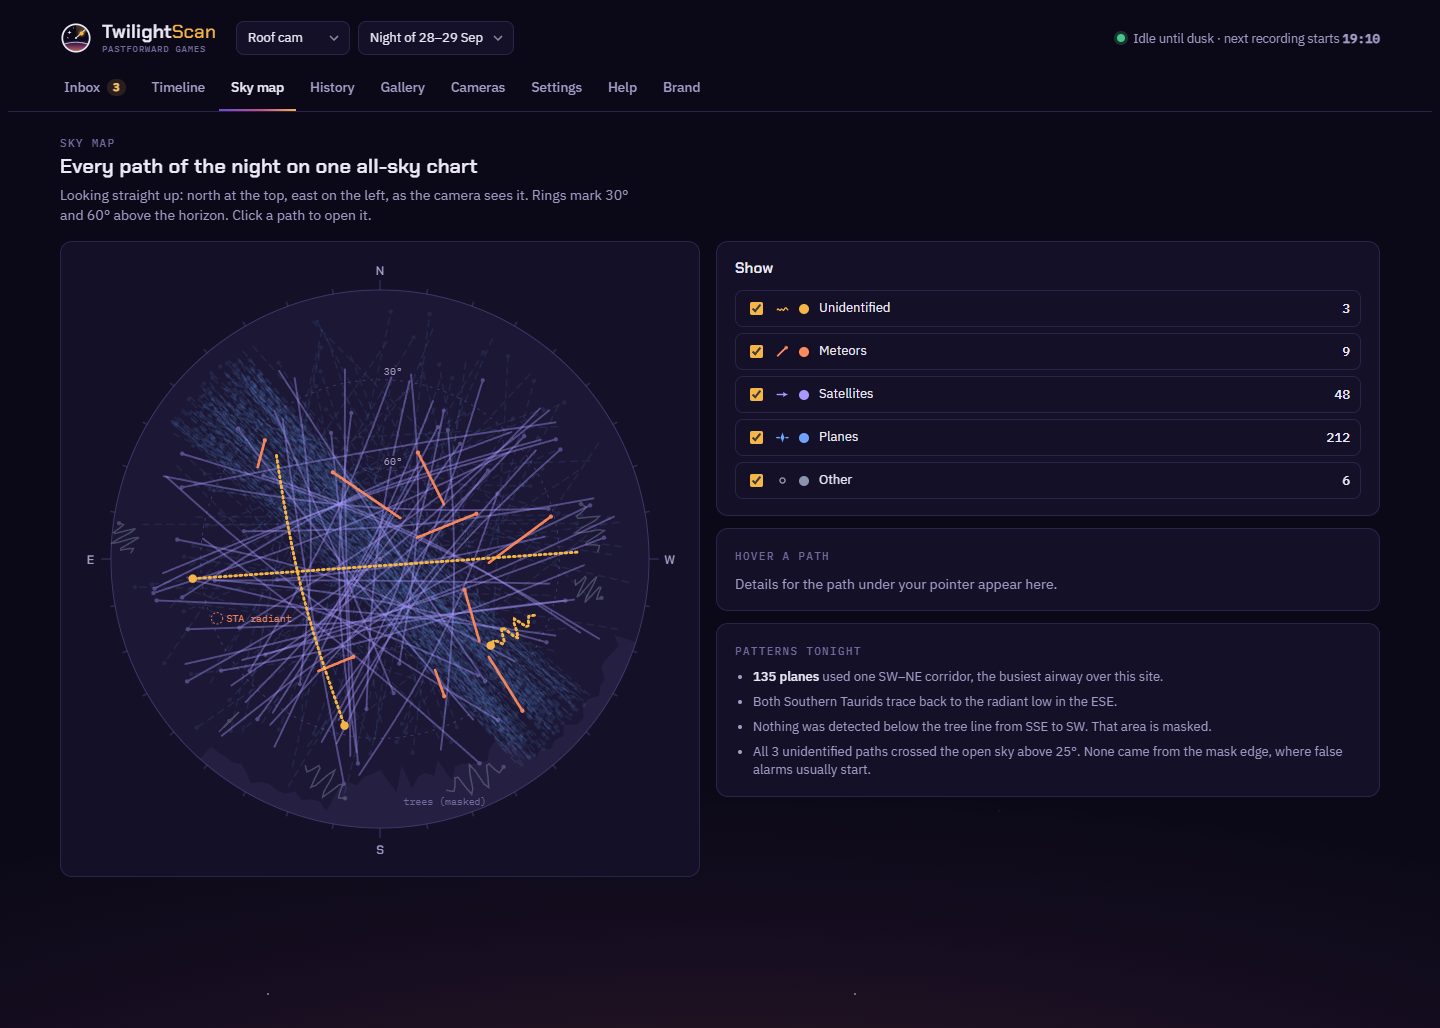Screen dimensions: 1440x1028
Task: Select the Sky map tab
Action: [257, 87]
